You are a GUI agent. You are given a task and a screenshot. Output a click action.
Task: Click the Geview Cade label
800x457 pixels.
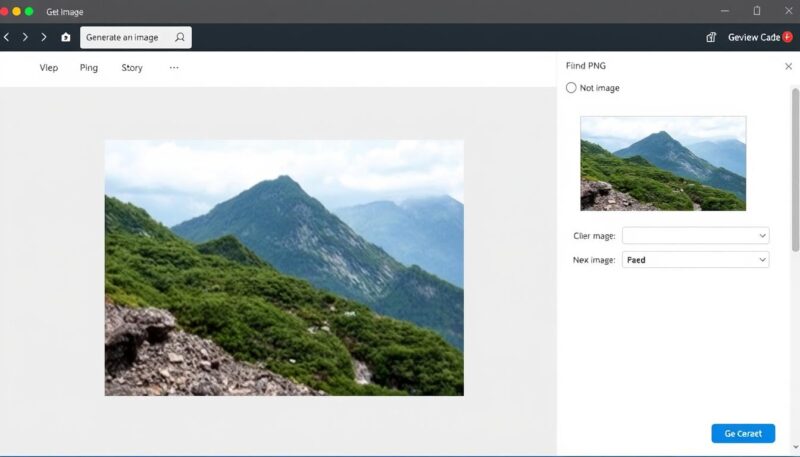coord(753,37)
